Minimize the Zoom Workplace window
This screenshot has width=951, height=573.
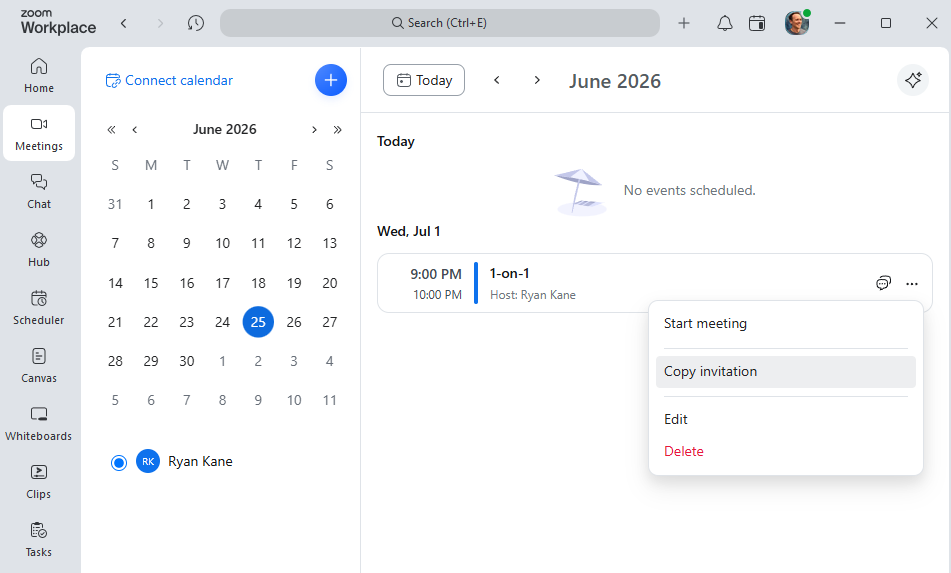point(840,23)
